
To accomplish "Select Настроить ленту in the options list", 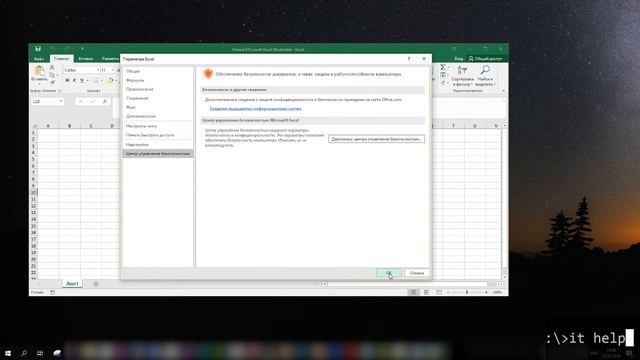I will (158, 126).
